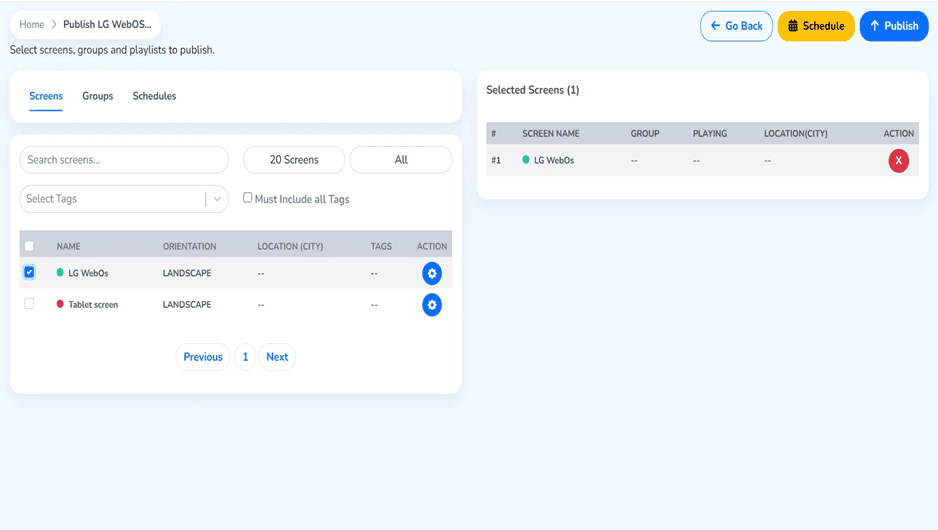The height and width of the screenshot is (530, 938).
Task: Open settings gear for Tablet screen row
Action: tap(432, 305)
